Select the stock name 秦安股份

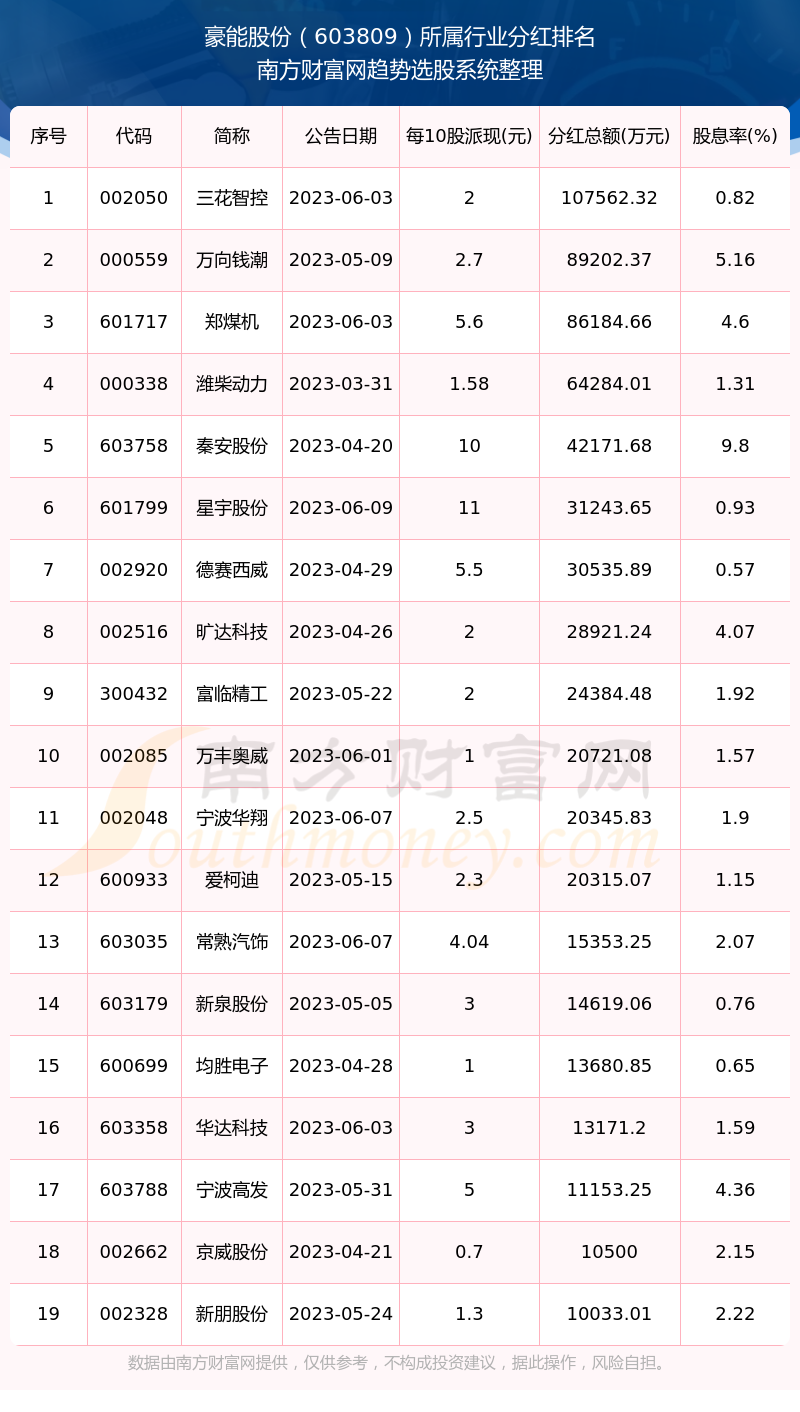tap(232, 446)
